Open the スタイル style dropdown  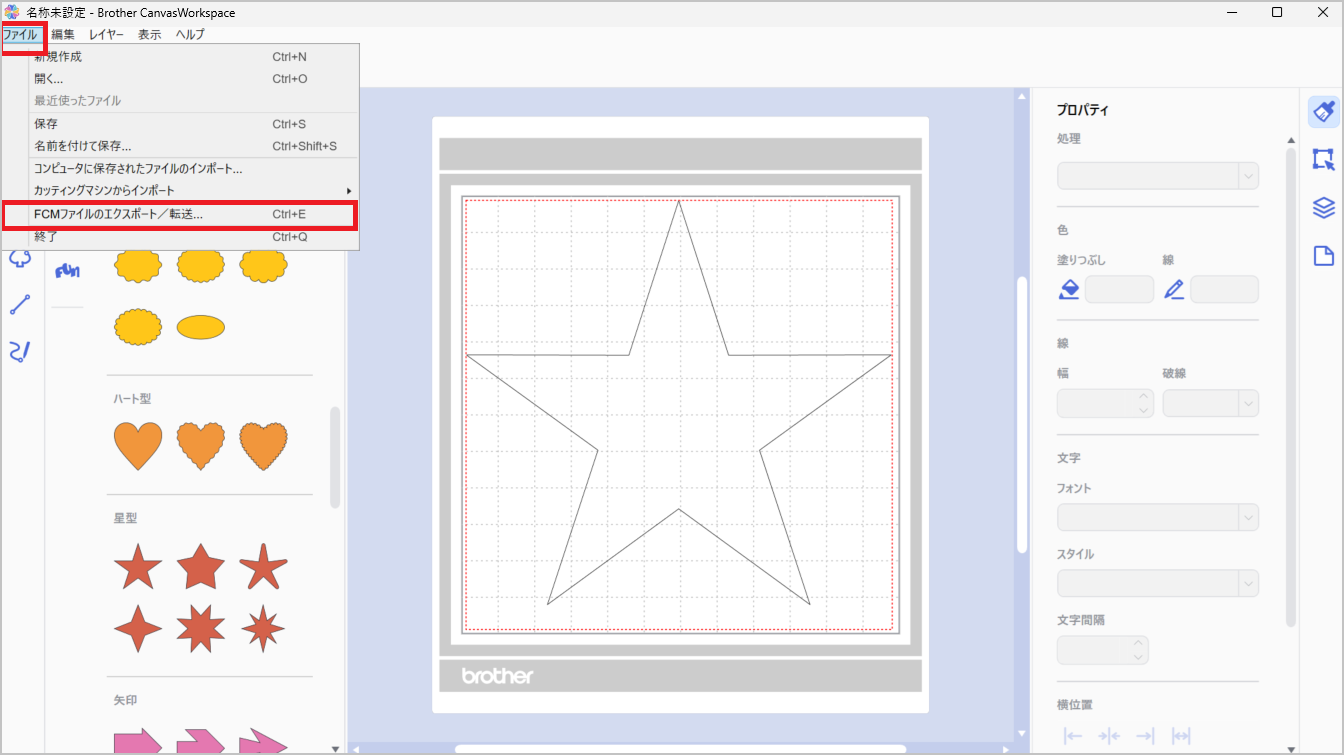[x=1158, y=583]
